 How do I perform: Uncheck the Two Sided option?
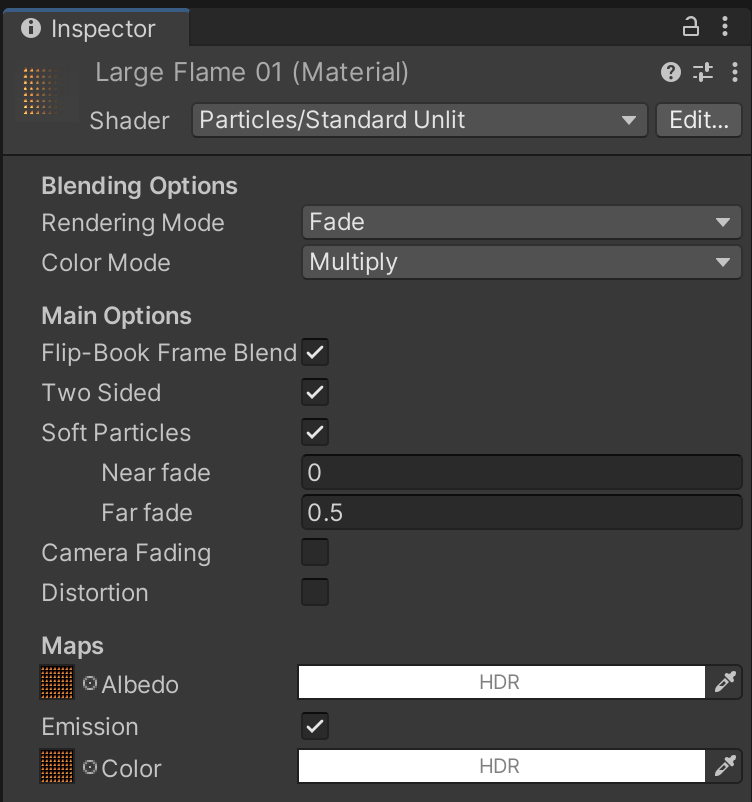tap(315, 392)
